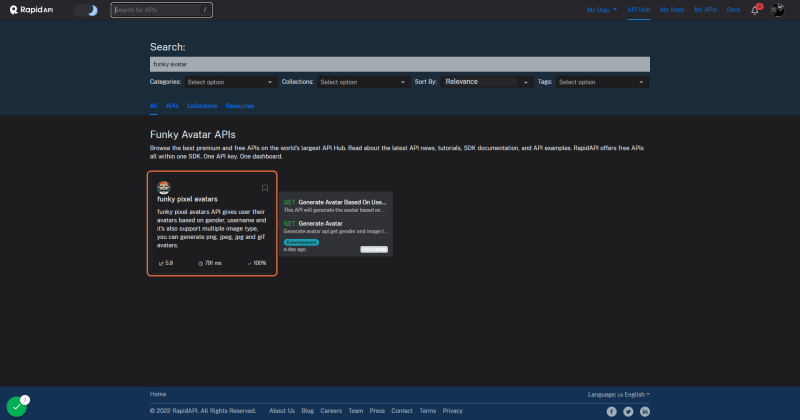Open Language us English dropdown
This screenshot has height=420, width=800.
[618, 394]
